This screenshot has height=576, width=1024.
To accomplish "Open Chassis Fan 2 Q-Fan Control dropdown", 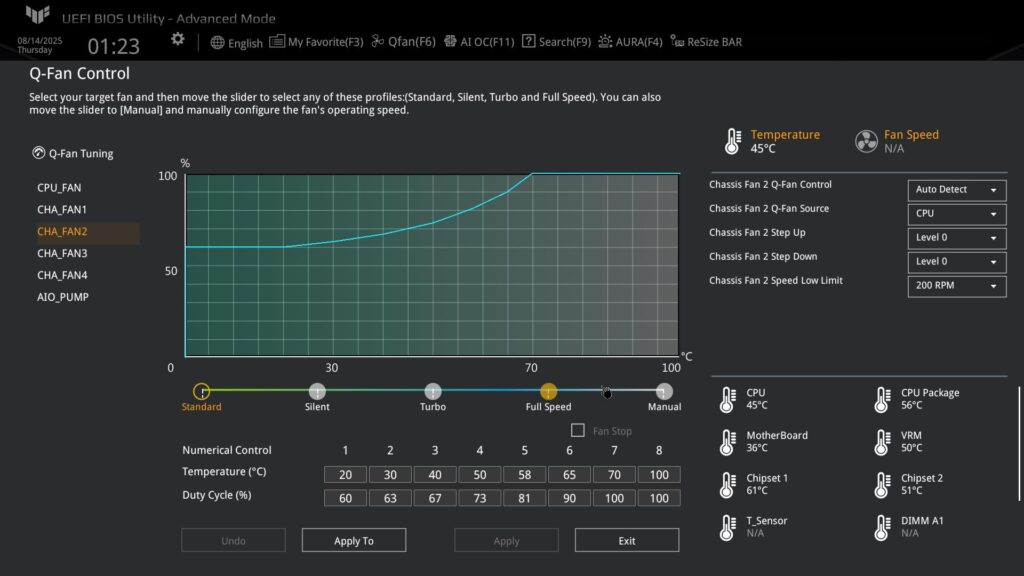I will (957, 190).
